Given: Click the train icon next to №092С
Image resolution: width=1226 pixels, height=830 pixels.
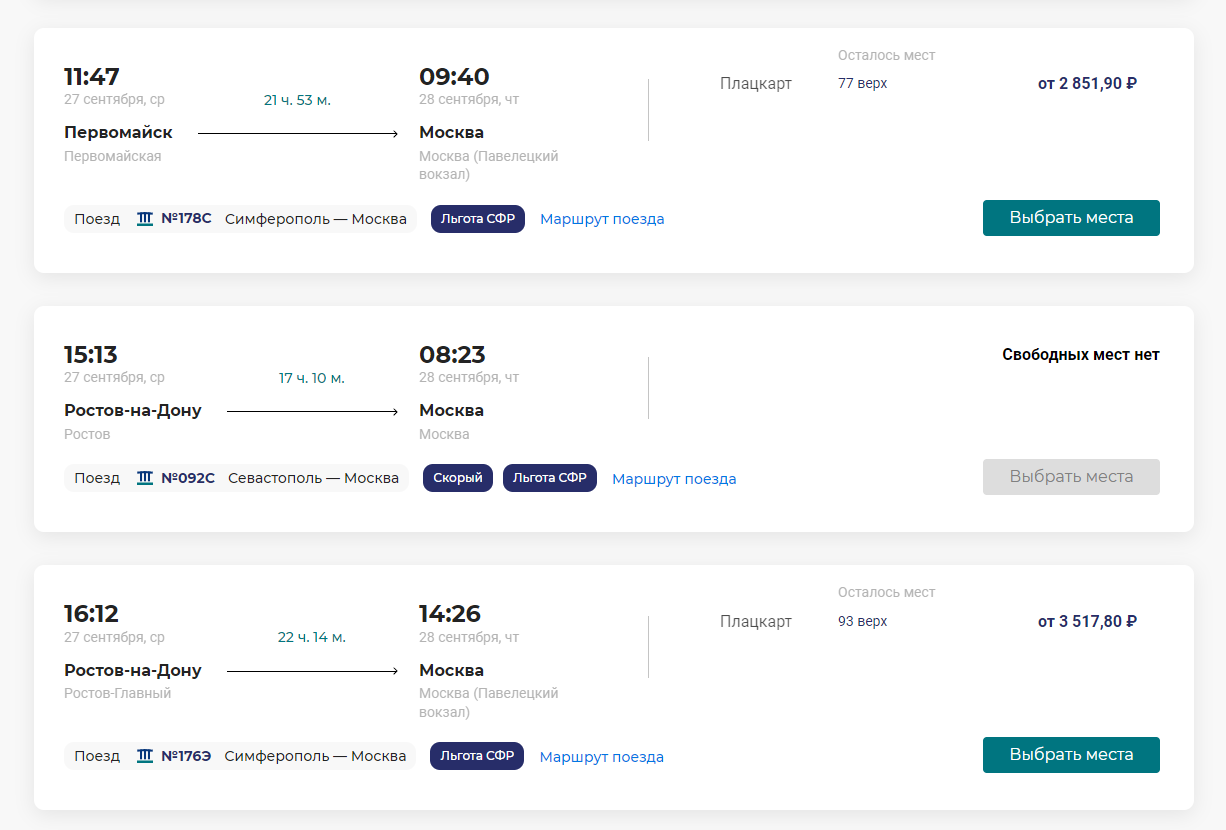Looking at the screenshot, I should point(145,478).
